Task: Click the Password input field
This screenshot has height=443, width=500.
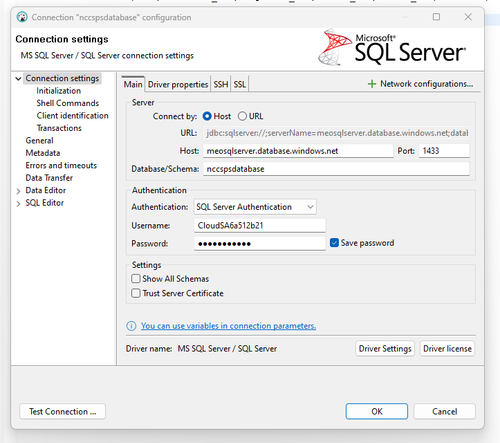Action: [x=260, y=244]
